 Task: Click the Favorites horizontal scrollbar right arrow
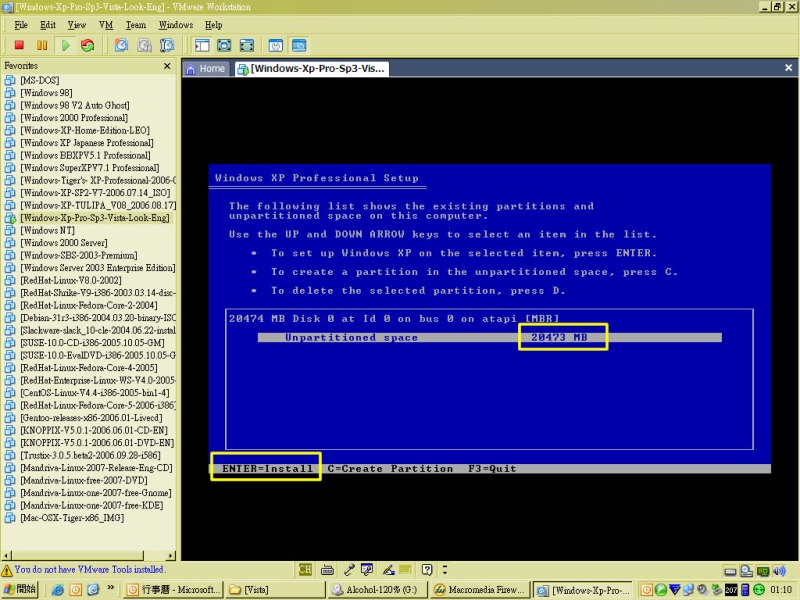pos(170,555)
